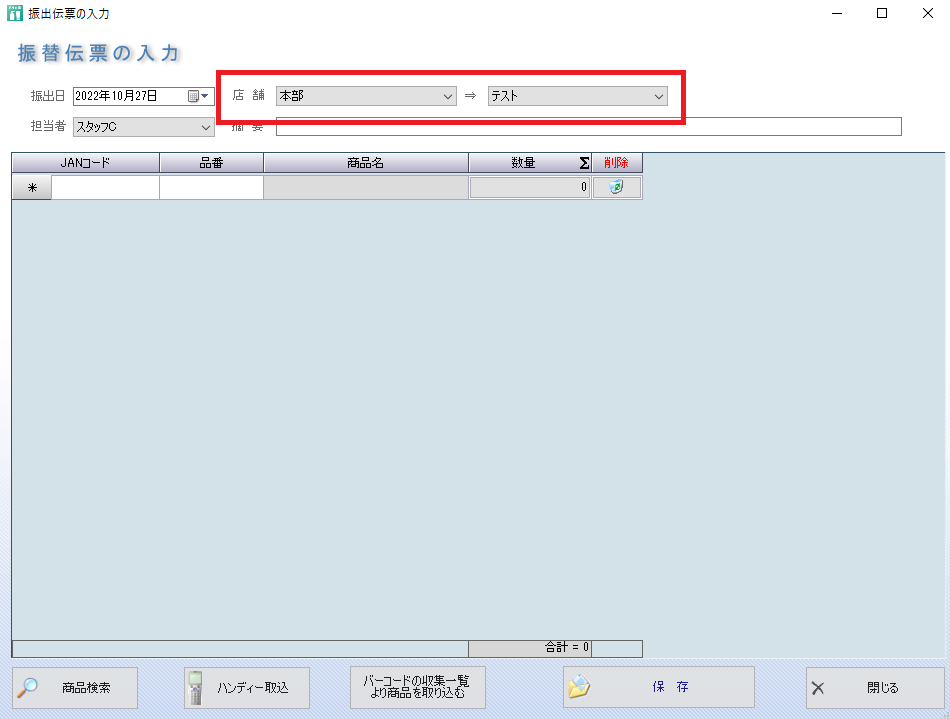Click the recycle bin delete icon in the row
950x719 pixels.
616,187
